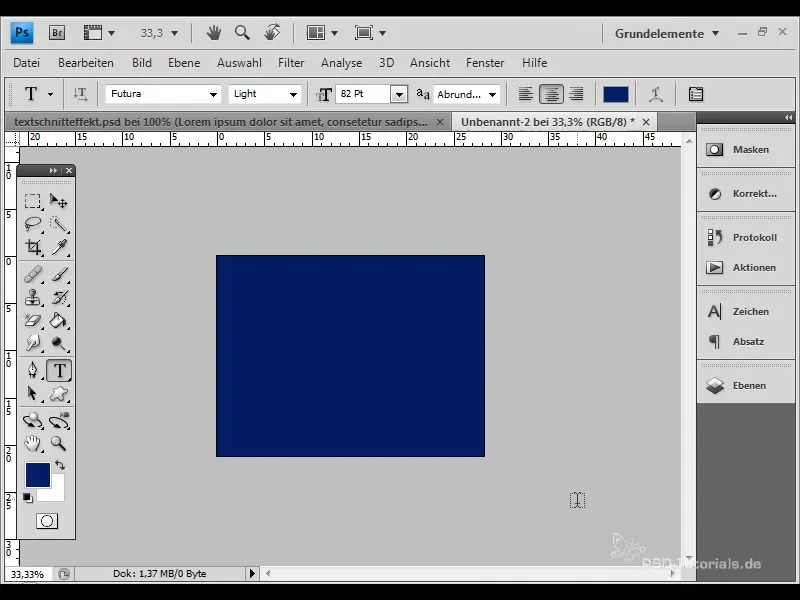The height and width of the screenshot is (600, 800).
Task: Select the Custom Shape tool
Action: [59, 393]
